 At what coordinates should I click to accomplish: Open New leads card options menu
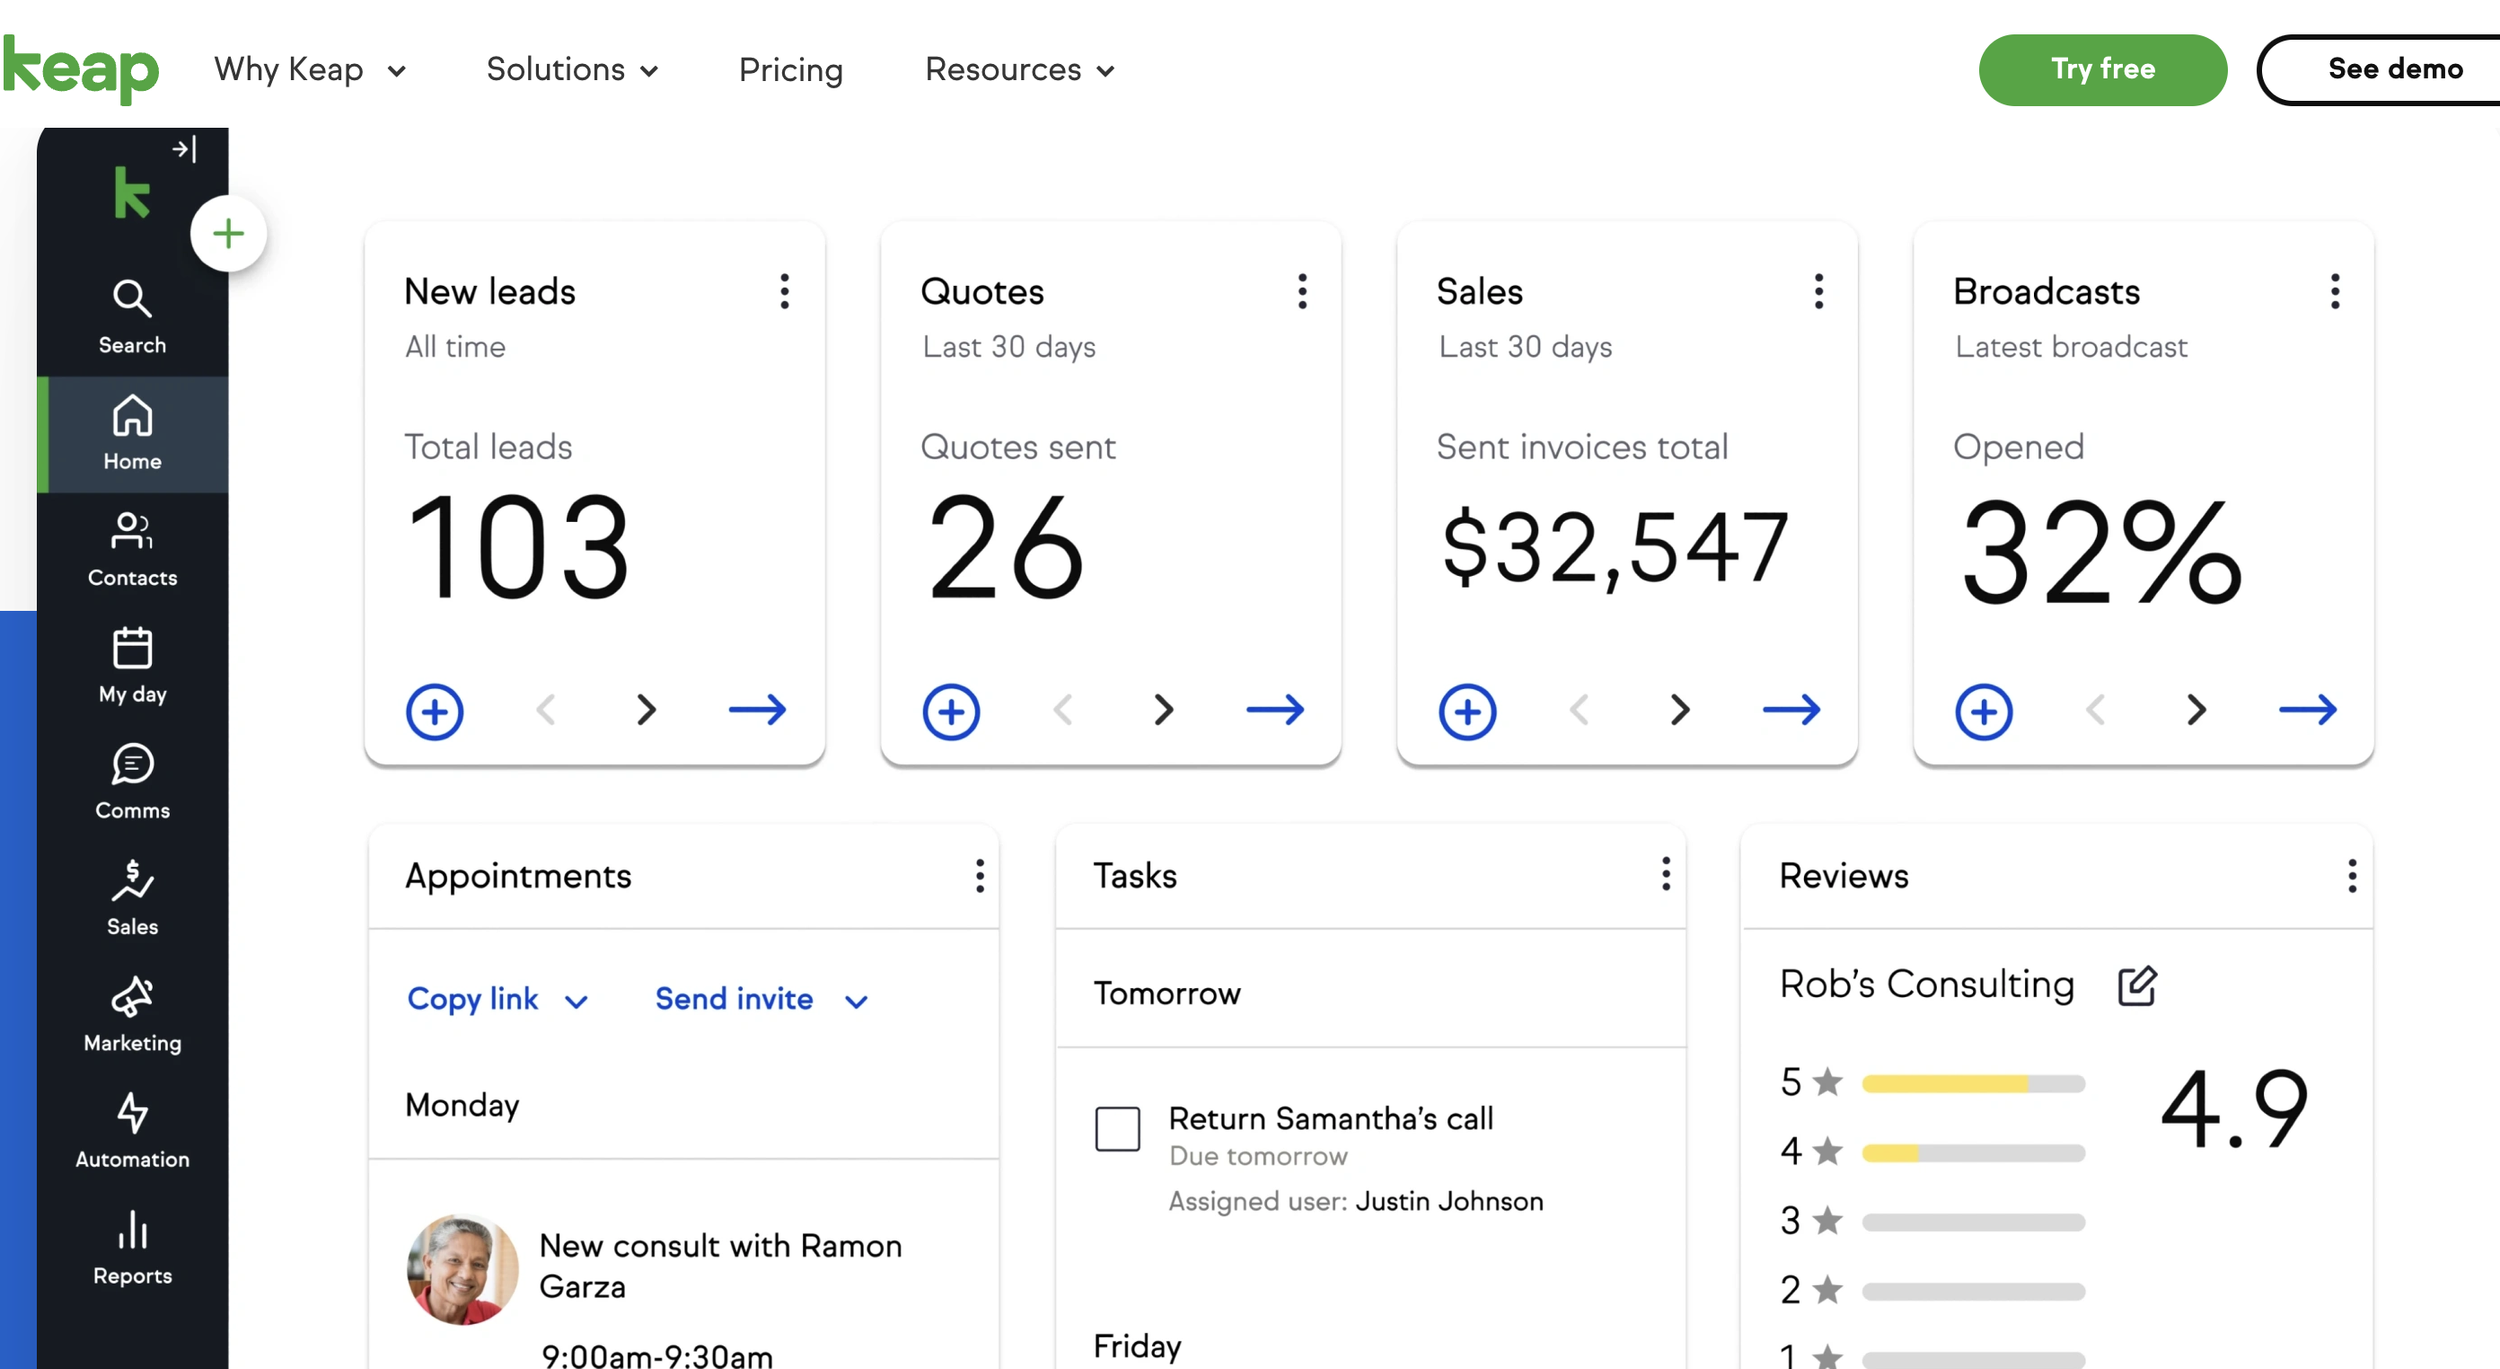click(785, 292)
